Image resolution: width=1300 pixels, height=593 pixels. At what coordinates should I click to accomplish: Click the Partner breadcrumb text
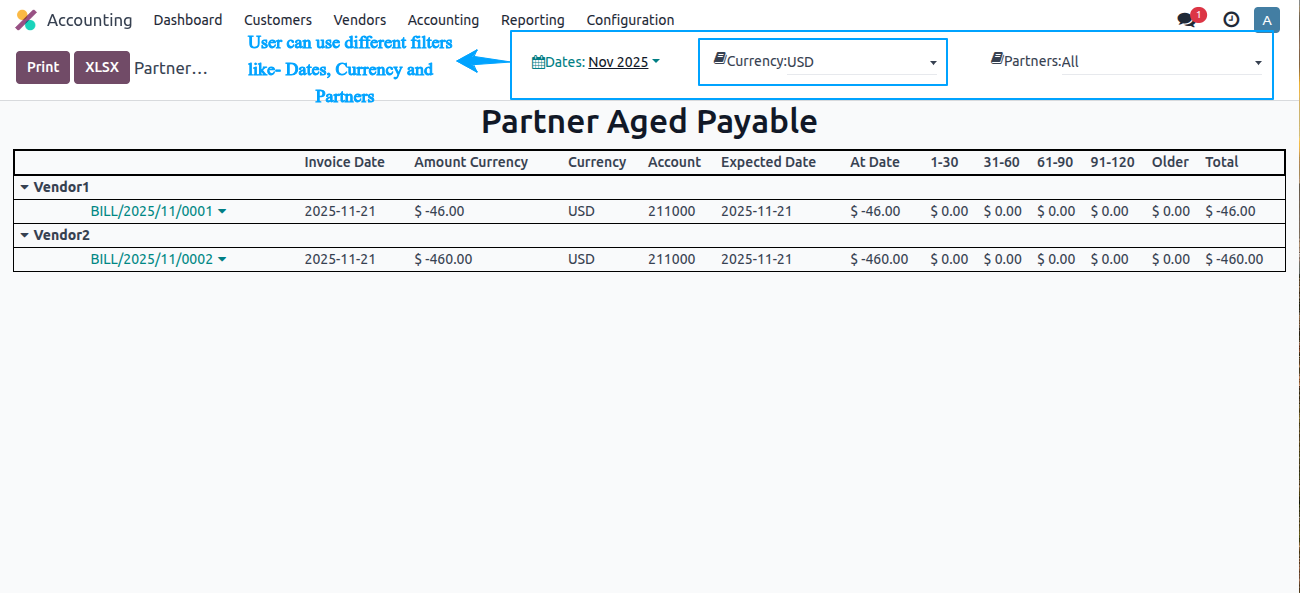171,68
